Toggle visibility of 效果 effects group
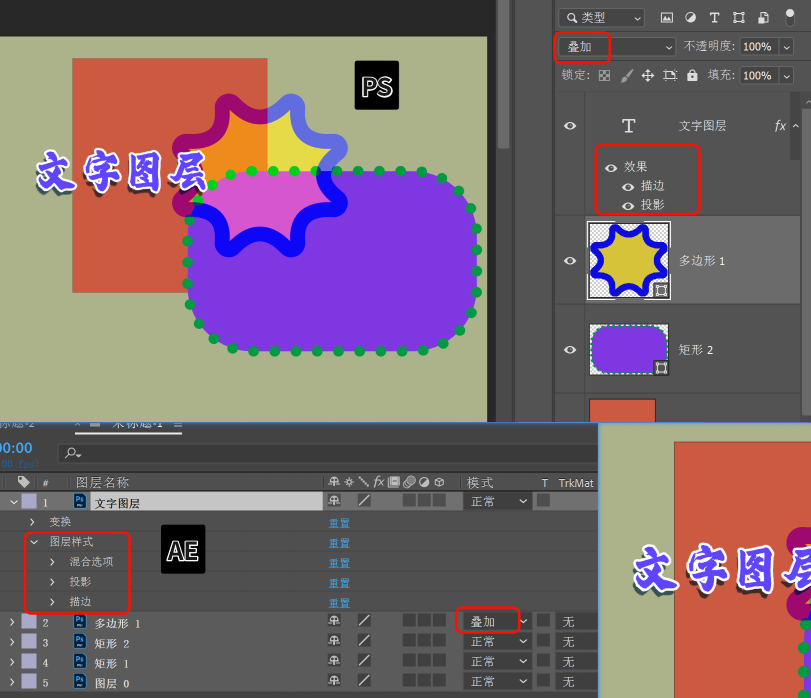Viewport: 811px width, 698px height. [x=611, y=168]
